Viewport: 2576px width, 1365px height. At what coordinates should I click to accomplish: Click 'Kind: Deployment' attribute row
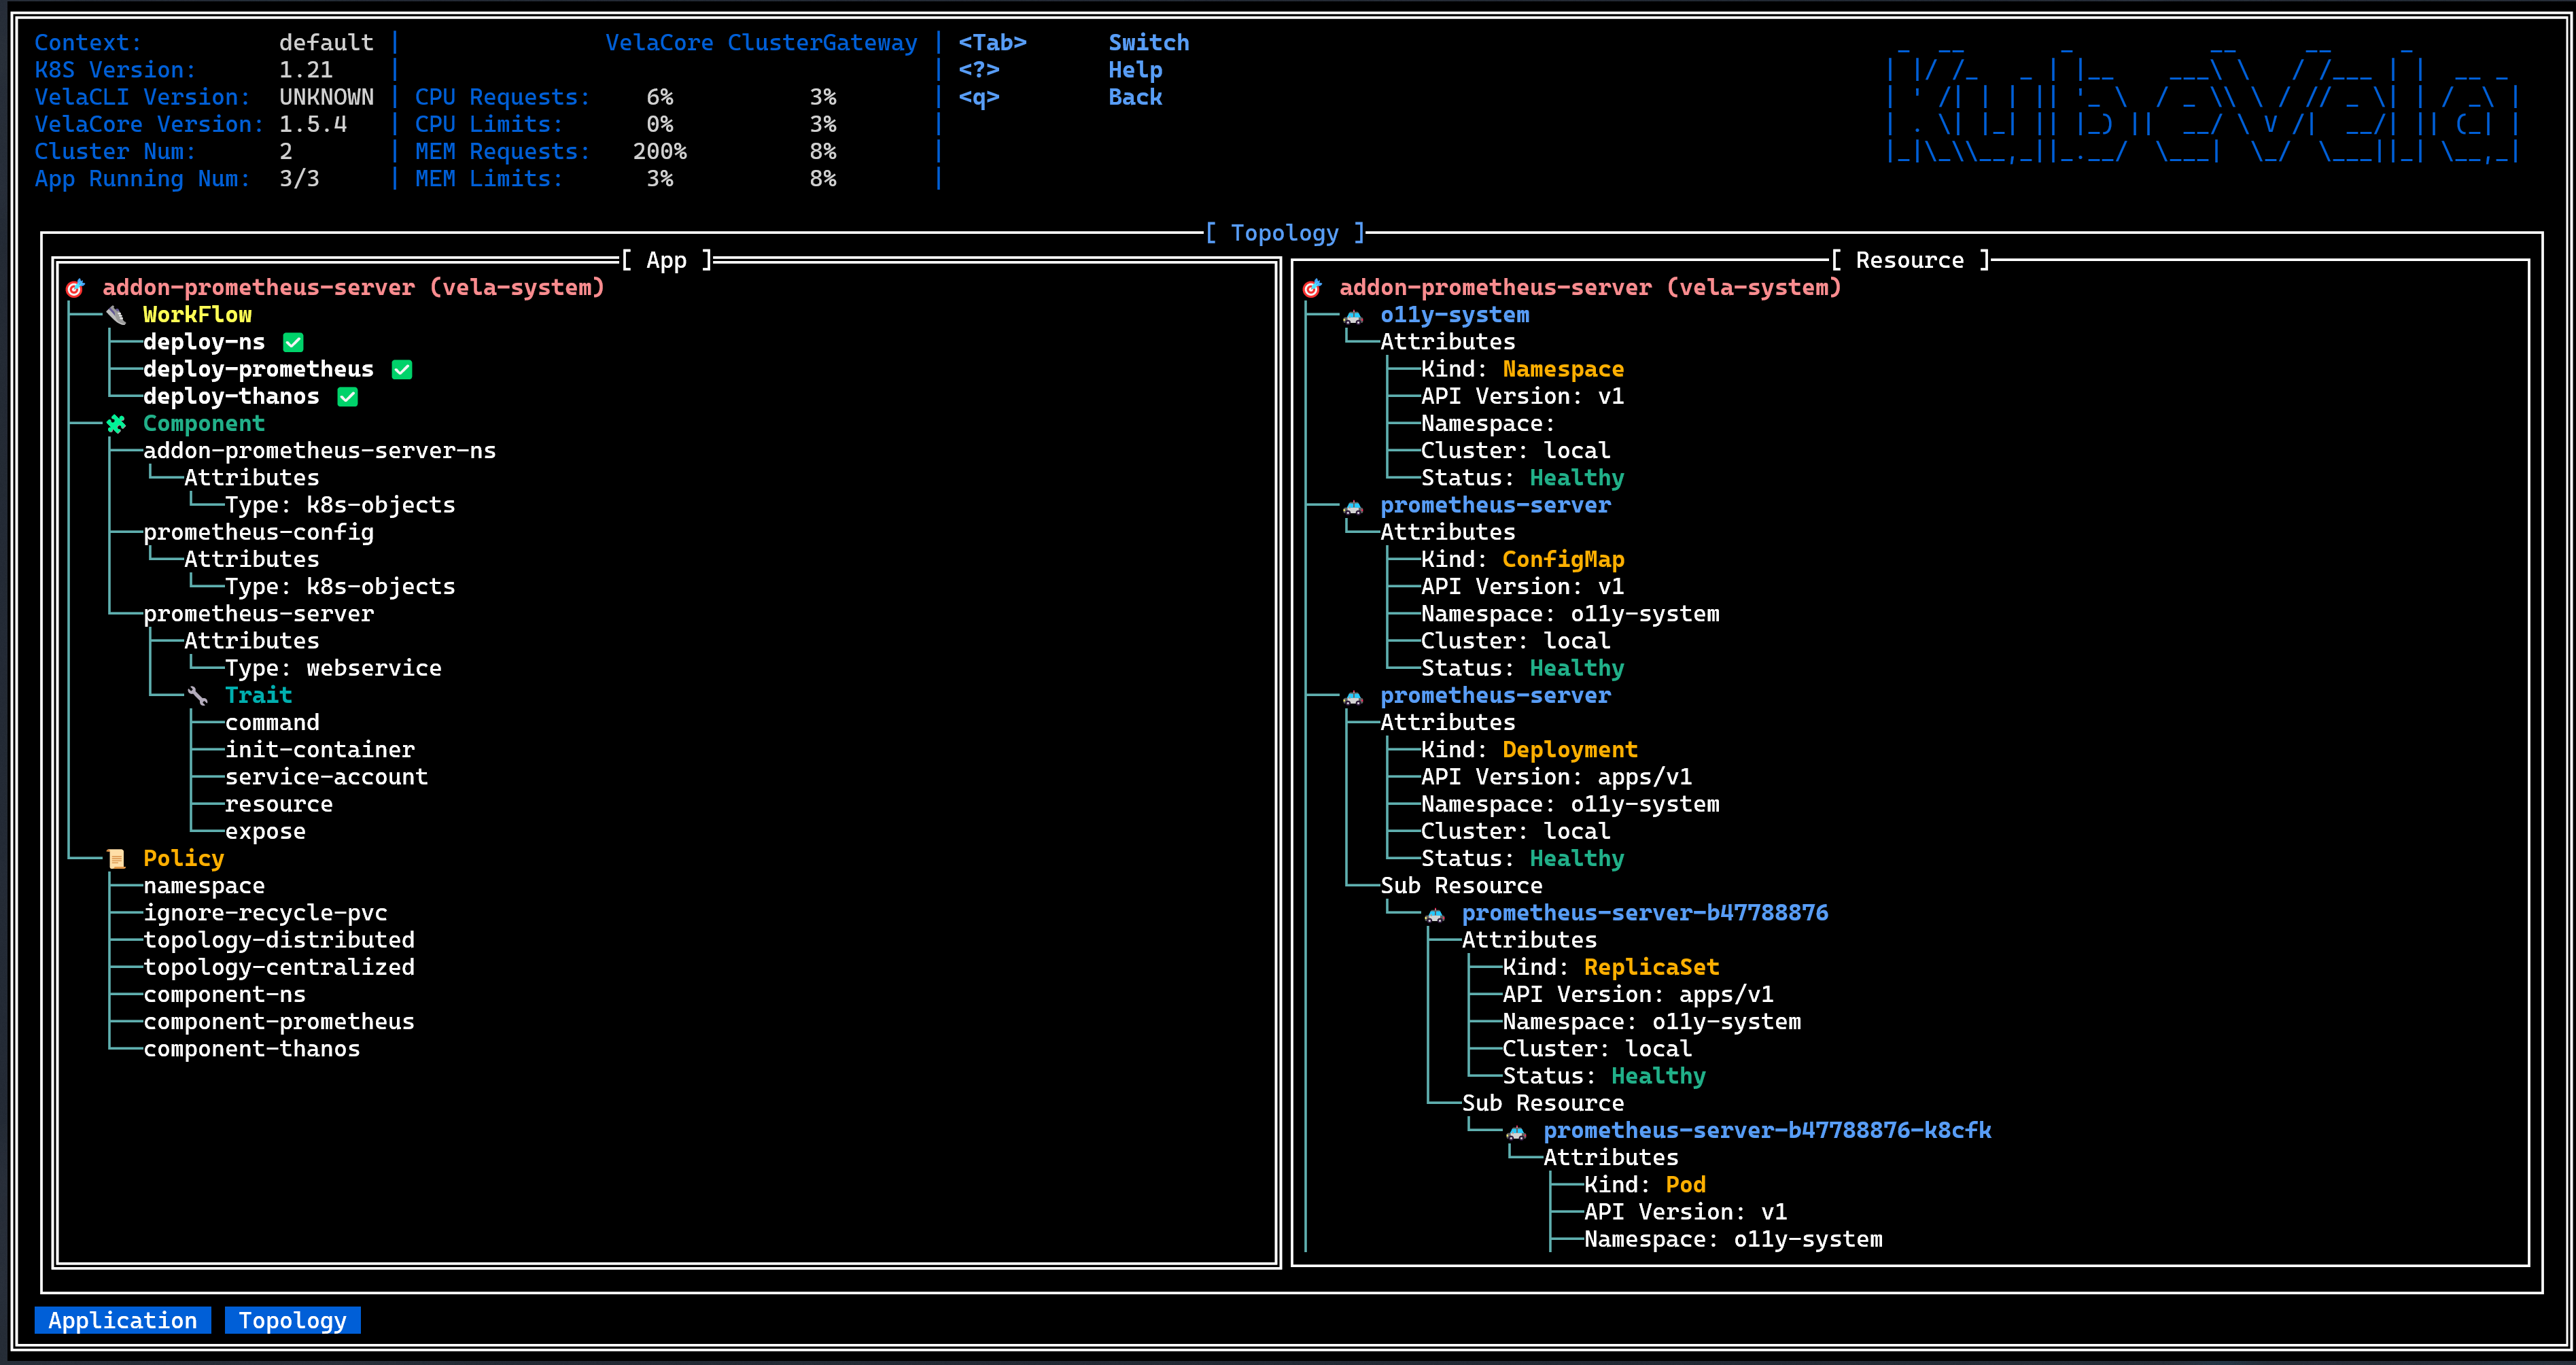pyautogui.click(x=1529, y=750)
